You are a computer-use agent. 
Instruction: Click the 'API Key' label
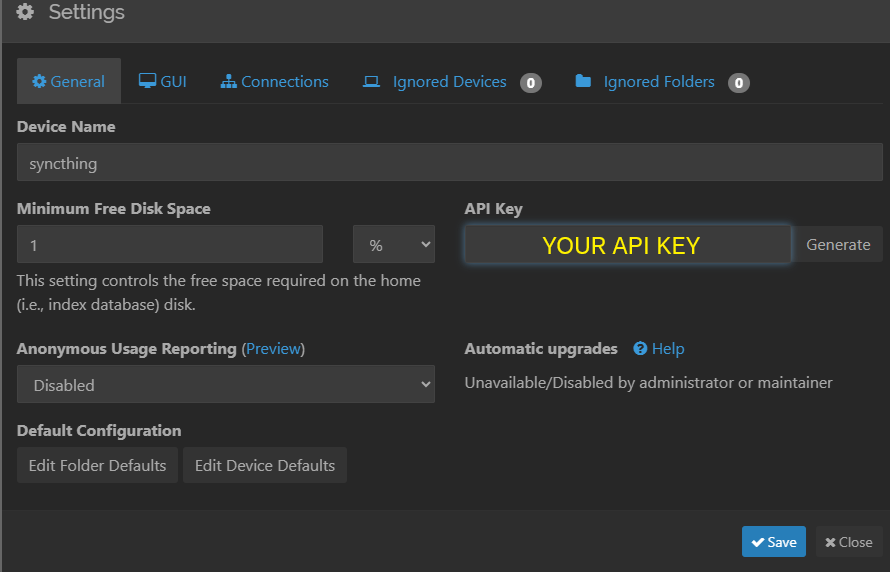493,209
